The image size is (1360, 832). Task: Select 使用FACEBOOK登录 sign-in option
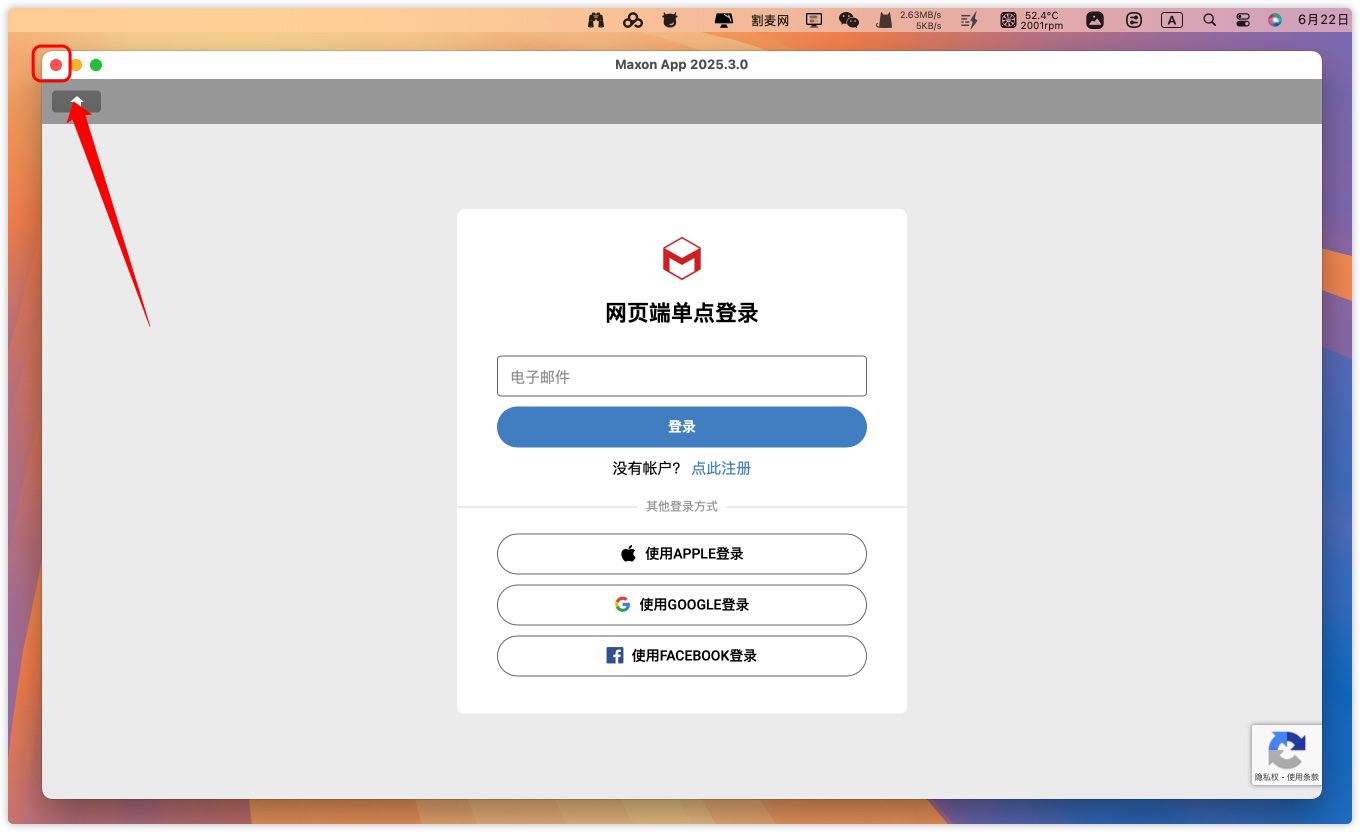(x=681, y=656)
